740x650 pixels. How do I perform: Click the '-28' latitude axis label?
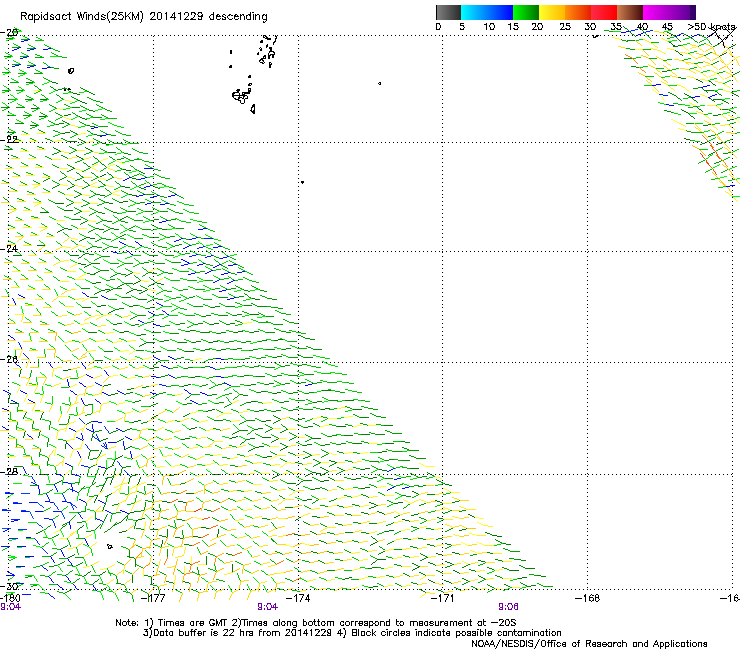pos(9,472)
